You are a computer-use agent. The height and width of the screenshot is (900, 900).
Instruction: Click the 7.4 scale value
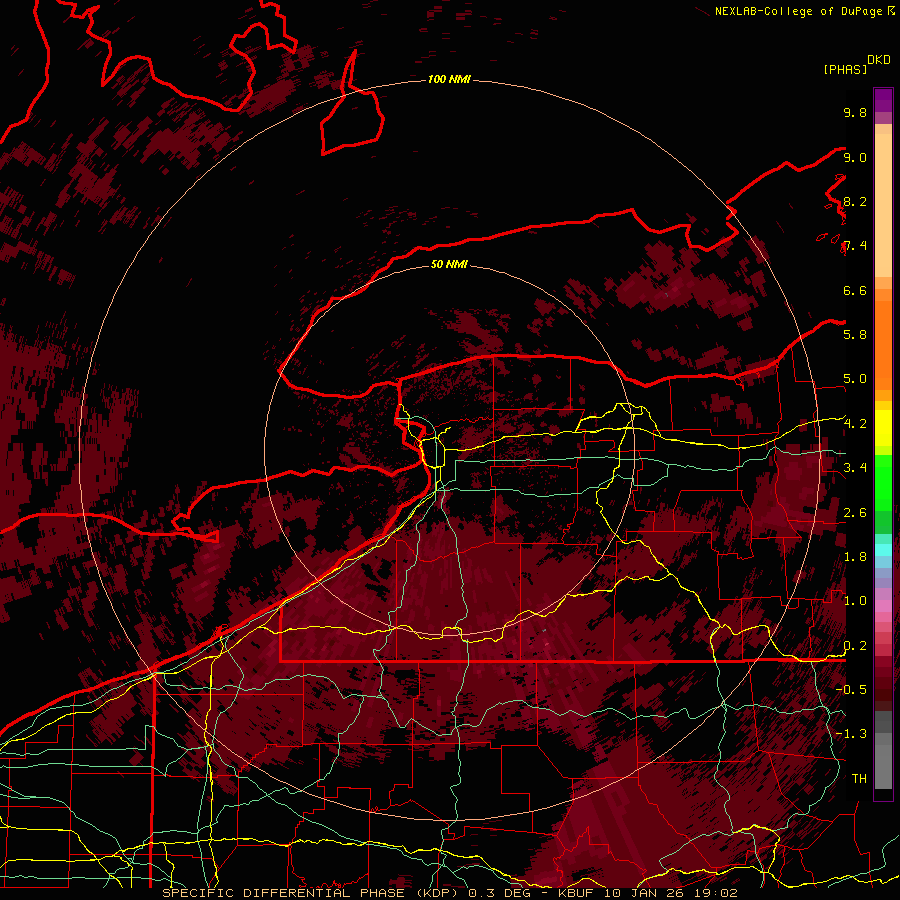coord(855,246)
